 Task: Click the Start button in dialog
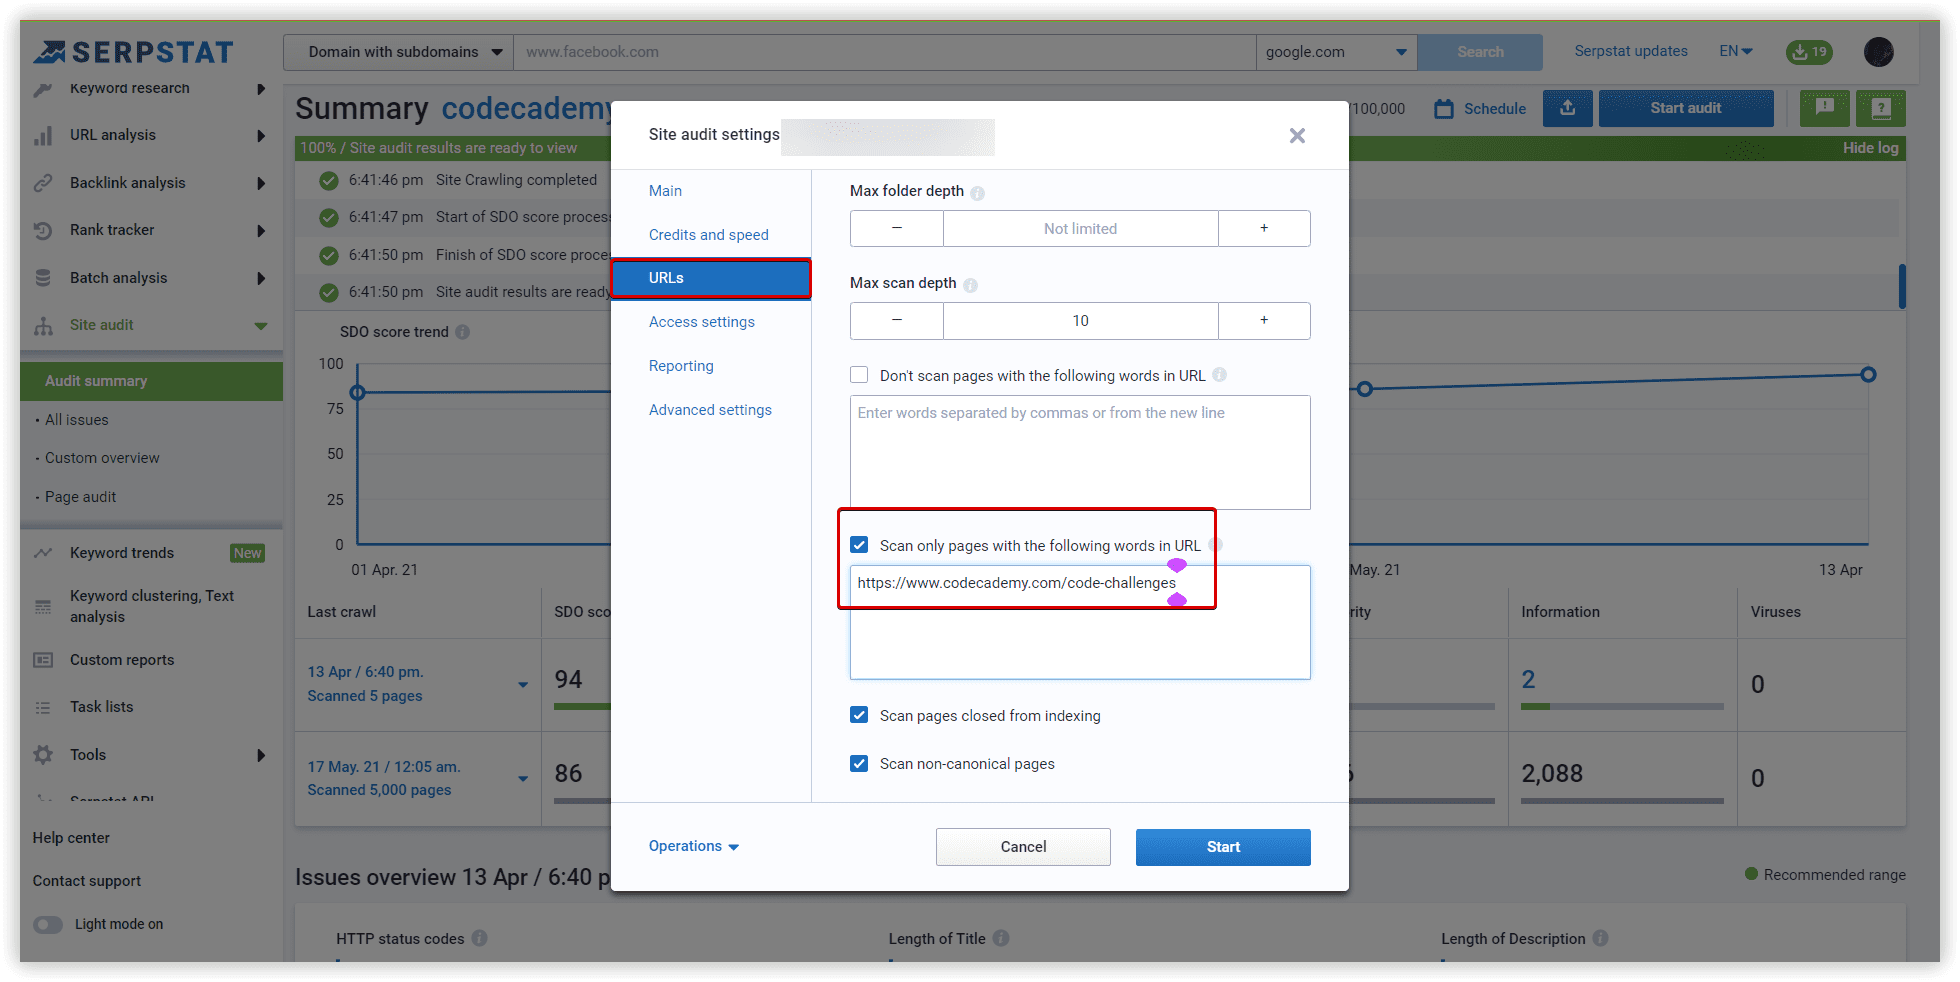(x=1223, y=847)
